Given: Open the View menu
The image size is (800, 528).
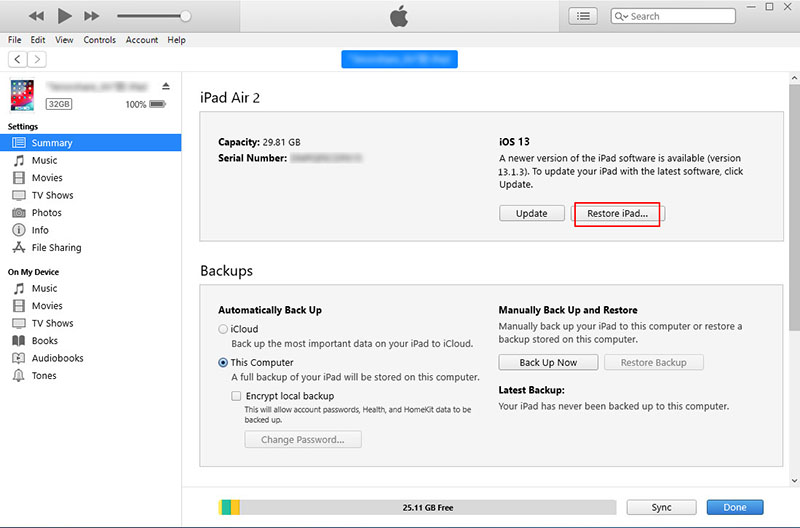Looking at the screenshot, I should 64,40.
